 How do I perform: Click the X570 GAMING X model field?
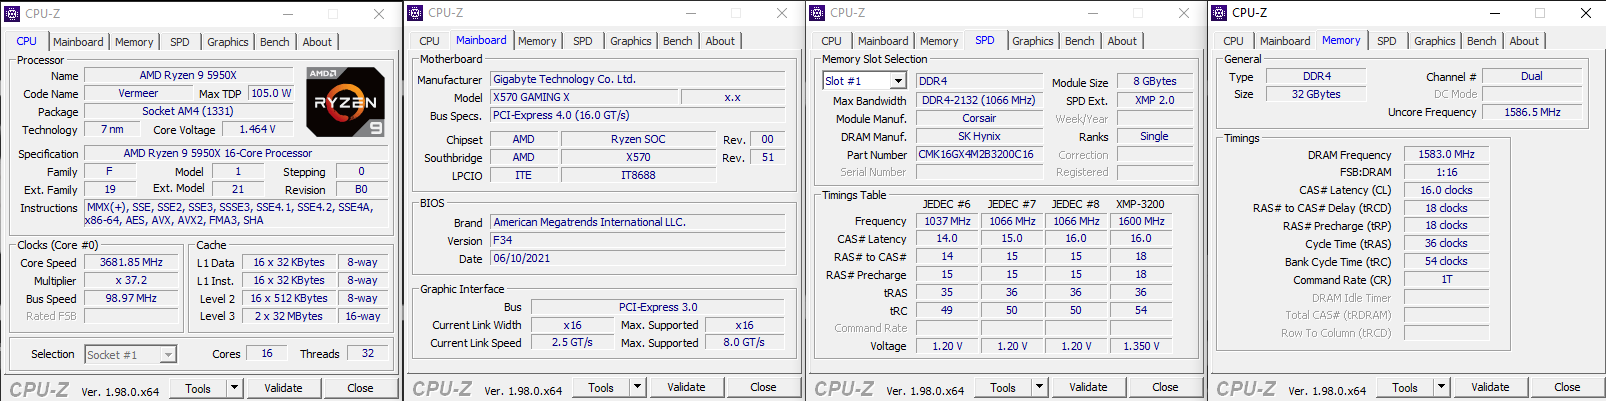click(583, 97)
